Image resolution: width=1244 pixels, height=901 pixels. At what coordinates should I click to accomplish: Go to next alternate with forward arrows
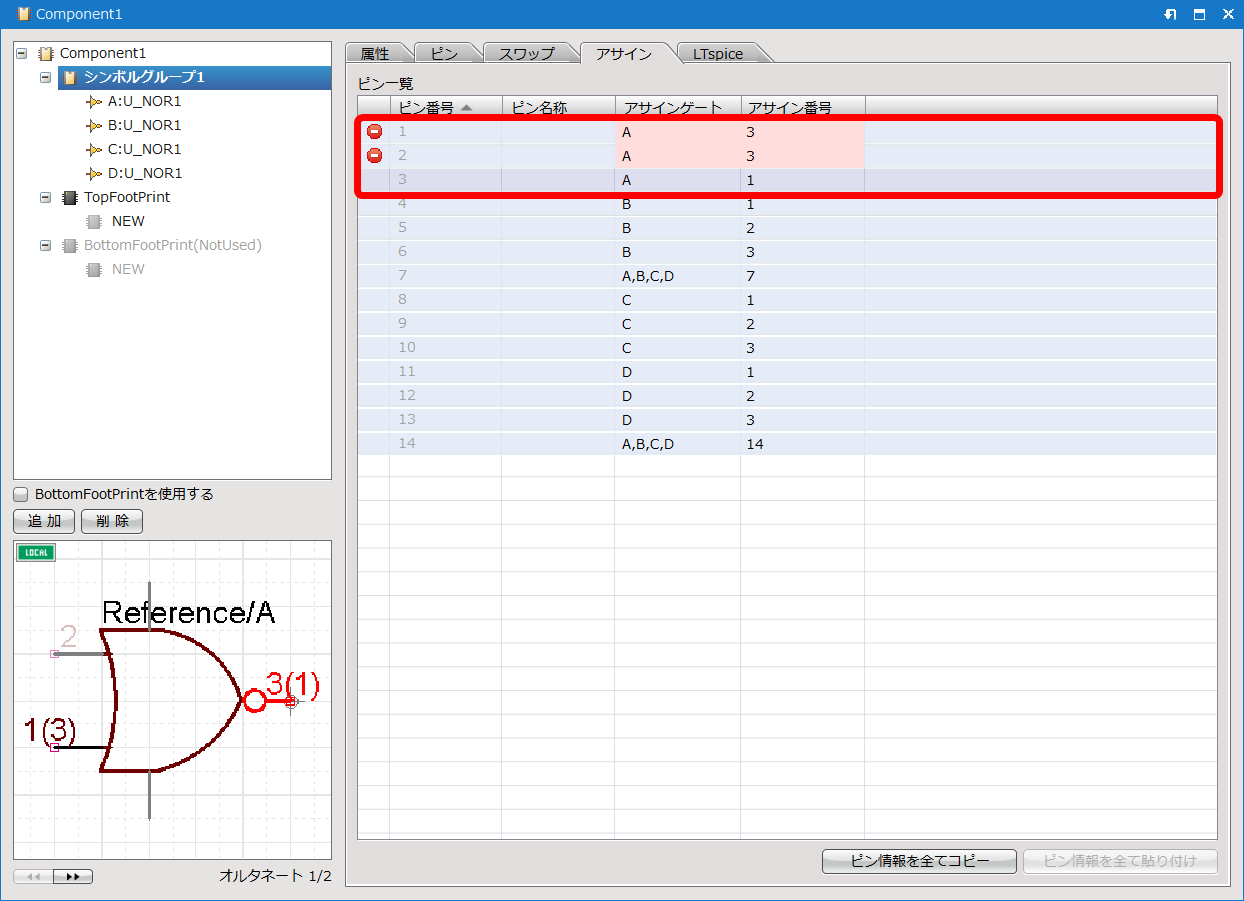click(73, 877)
